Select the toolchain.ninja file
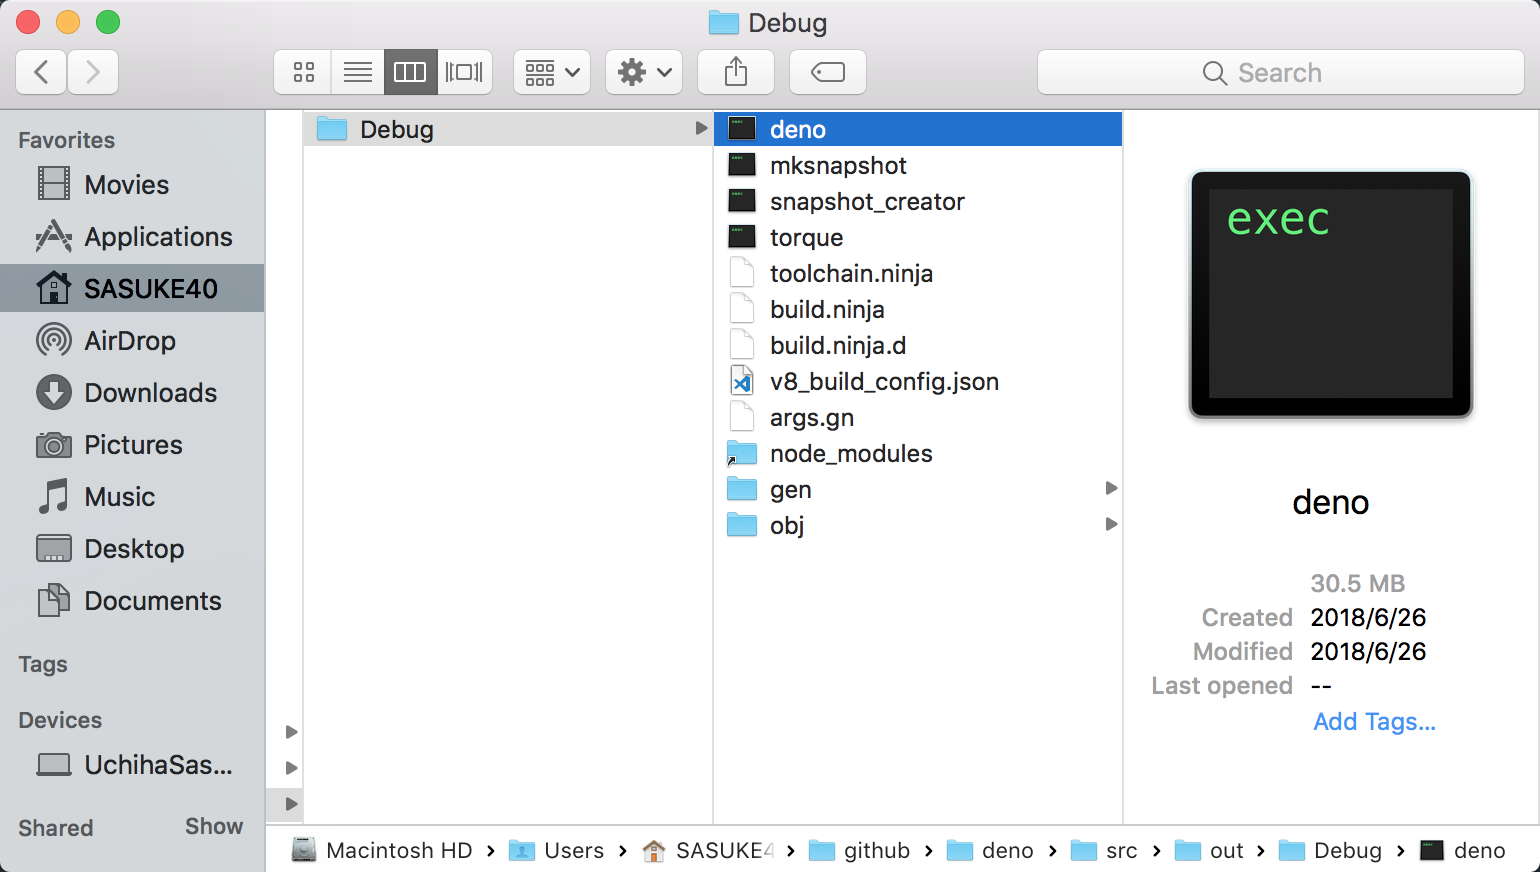Image resolution: width=1540 pixels, height=872 pixels. pos(918,273)
